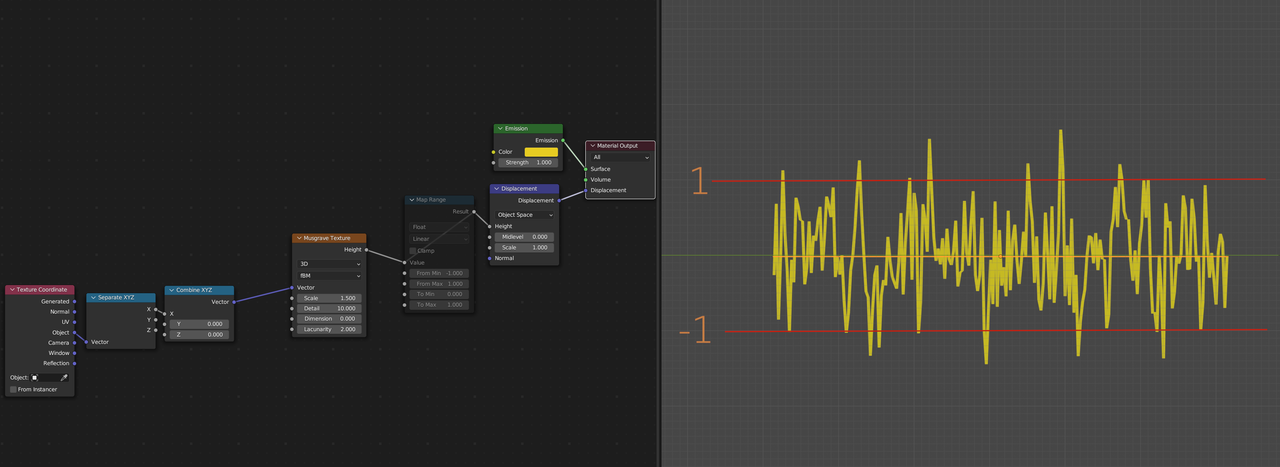Click the Surface input socket on Material Output
The width and height of the screenshot is (1280, 467).
[x=586, y=169]
